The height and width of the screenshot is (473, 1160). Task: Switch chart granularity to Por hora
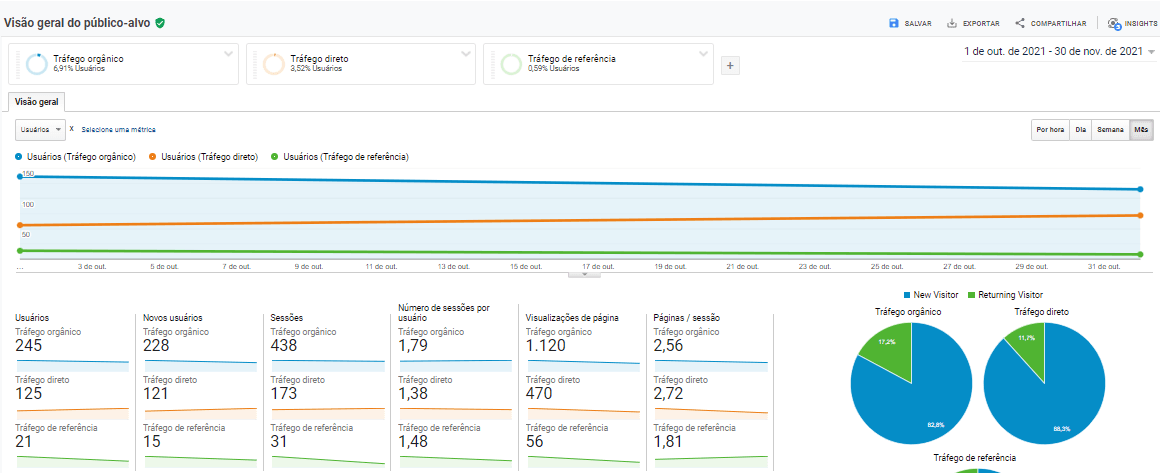[x=1050, y=130]
